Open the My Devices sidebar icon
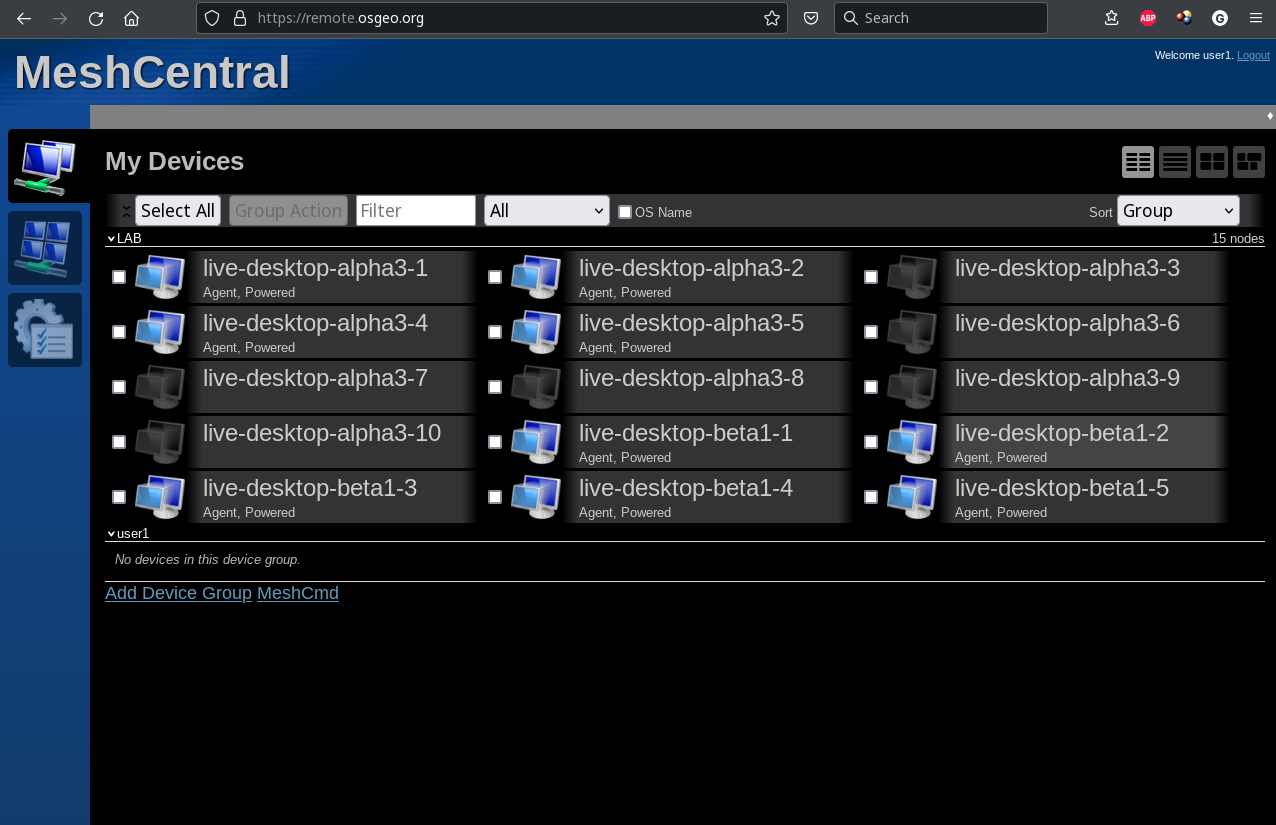1276x825 pixels. 45,166
